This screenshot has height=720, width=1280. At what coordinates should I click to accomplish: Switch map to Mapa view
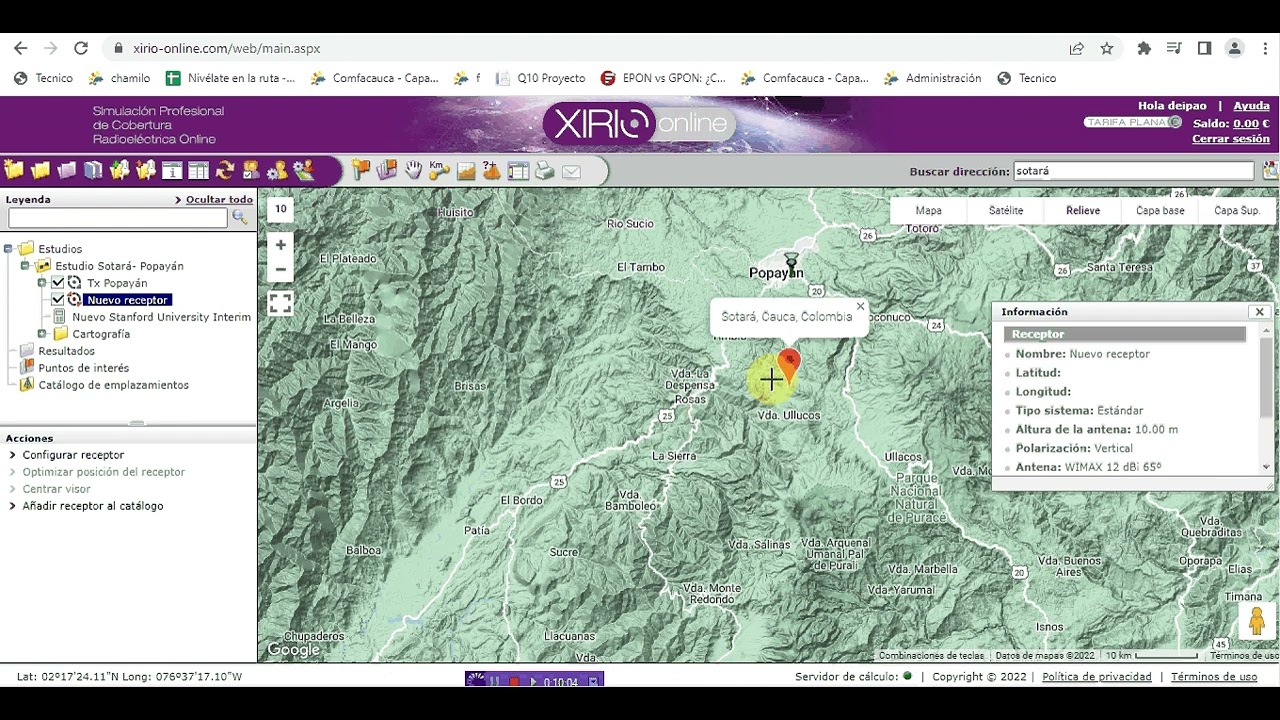(928, 210)
